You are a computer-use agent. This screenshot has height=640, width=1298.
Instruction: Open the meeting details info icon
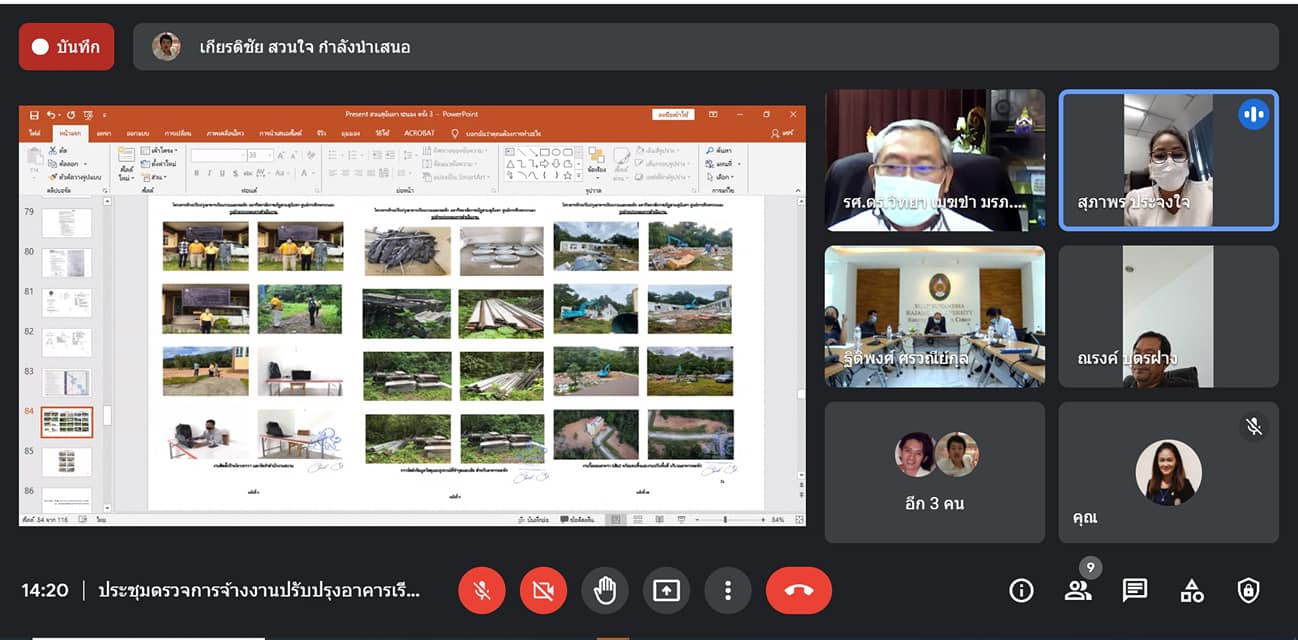click(1021, 590)
